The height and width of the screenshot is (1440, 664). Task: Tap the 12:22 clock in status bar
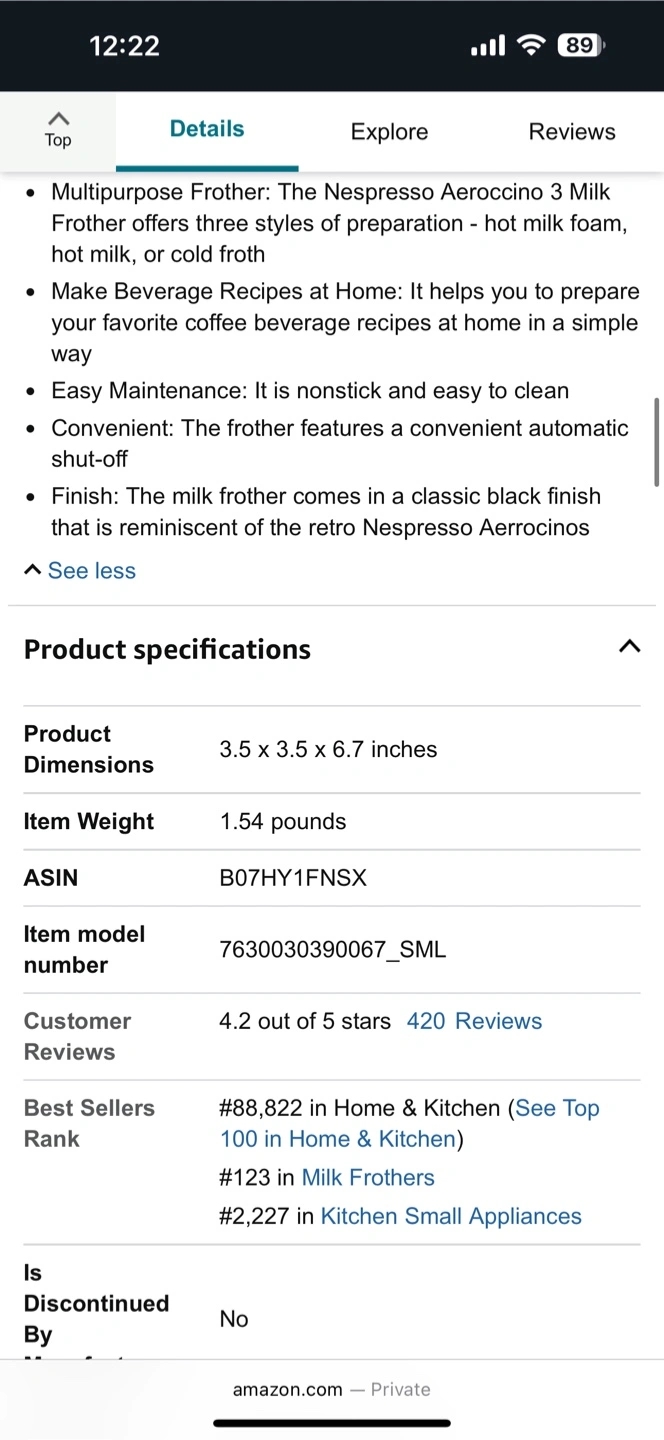pyautogui.click(x=124, y=45)
